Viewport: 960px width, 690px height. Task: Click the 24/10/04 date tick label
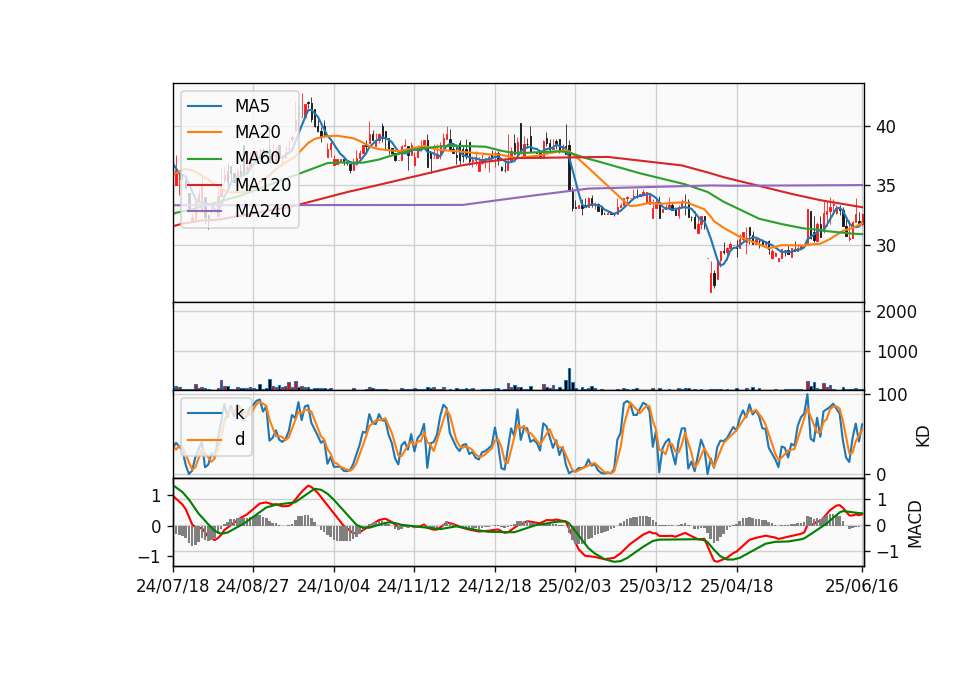[334, 586]
